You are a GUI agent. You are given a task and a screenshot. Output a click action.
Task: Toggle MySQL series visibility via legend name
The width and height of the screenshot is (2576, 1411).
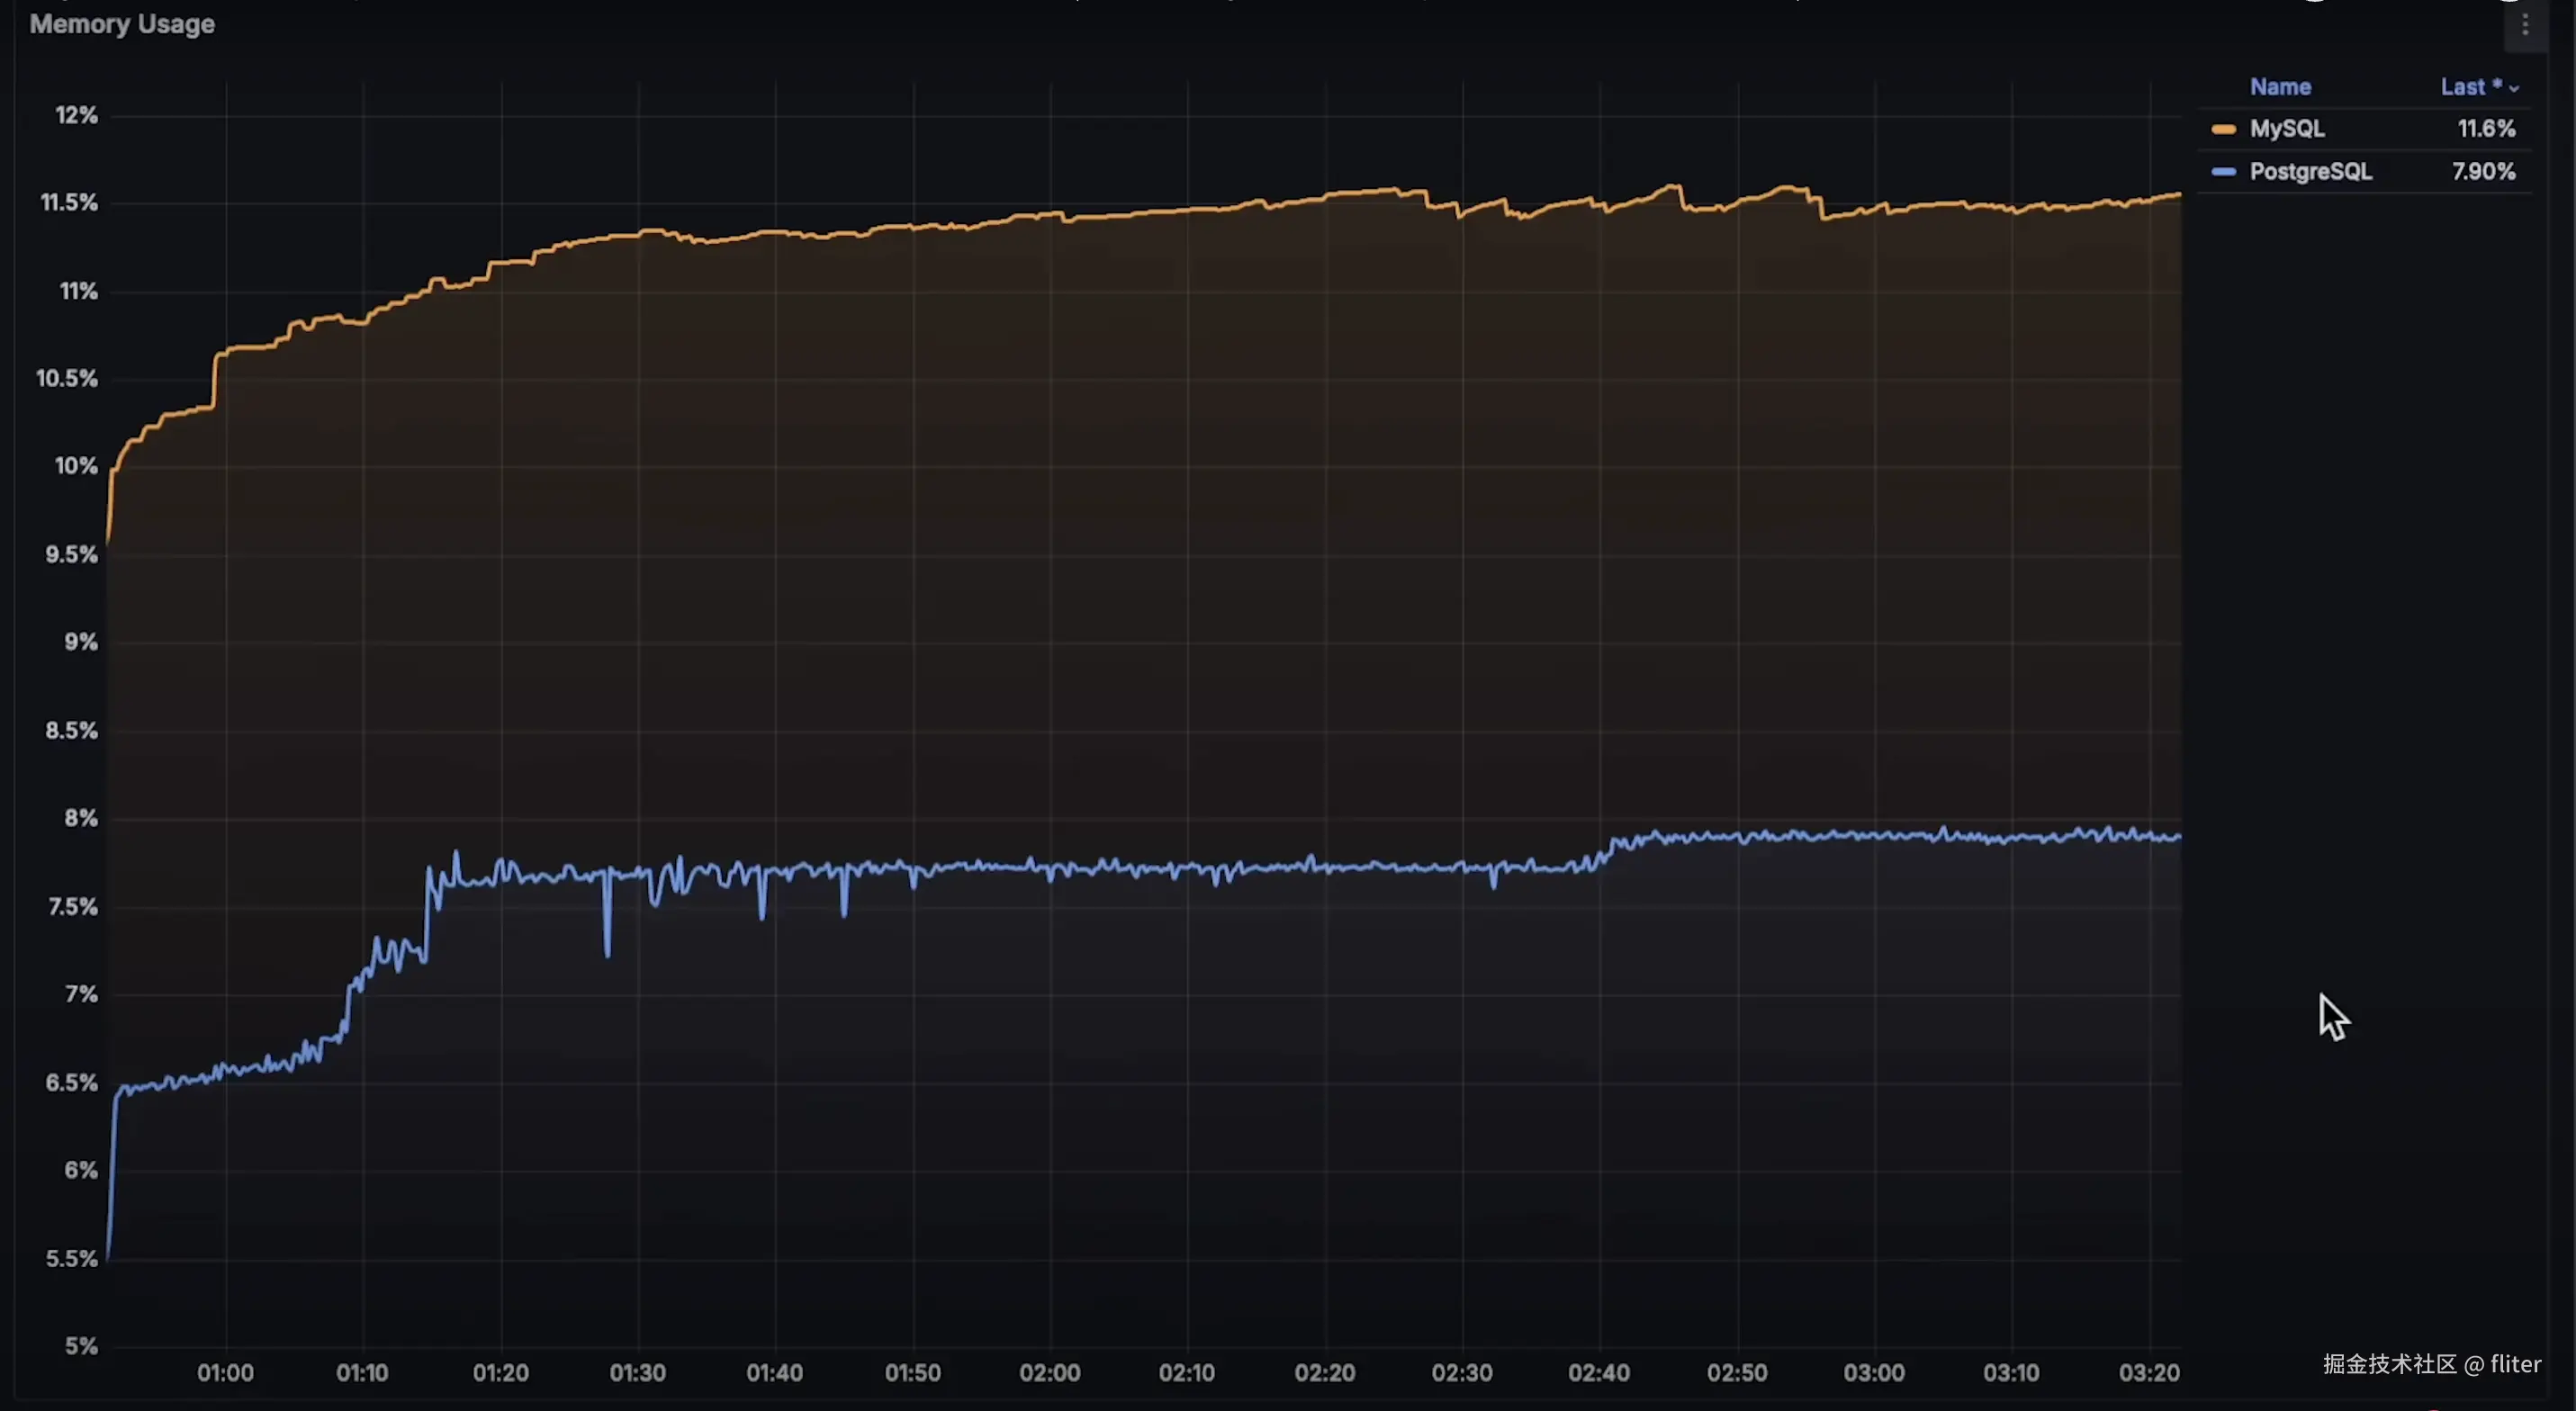[2286, 129]
